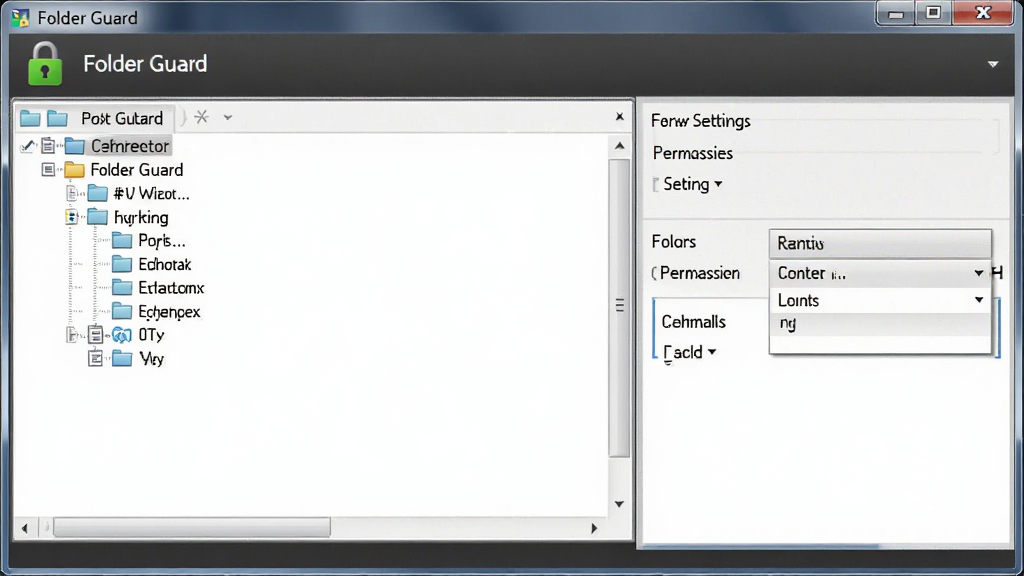Open the Facld dropdown
Screen dimensions: 1024x576
[x=690, y=353]
